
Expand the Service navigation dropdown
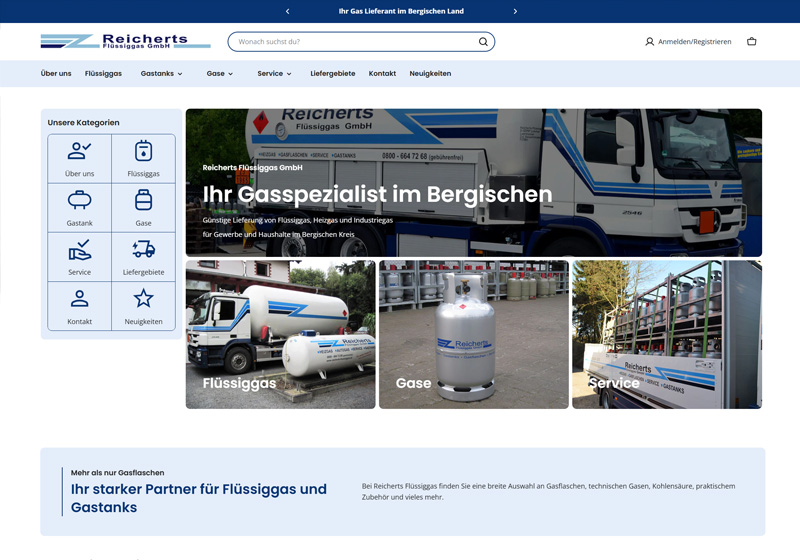click(x=274, y=74)
